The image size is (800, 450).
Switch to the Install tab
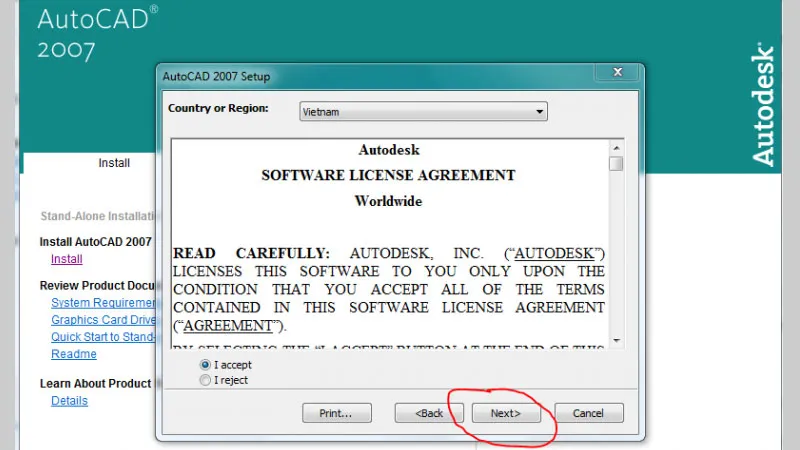[114, 163]
